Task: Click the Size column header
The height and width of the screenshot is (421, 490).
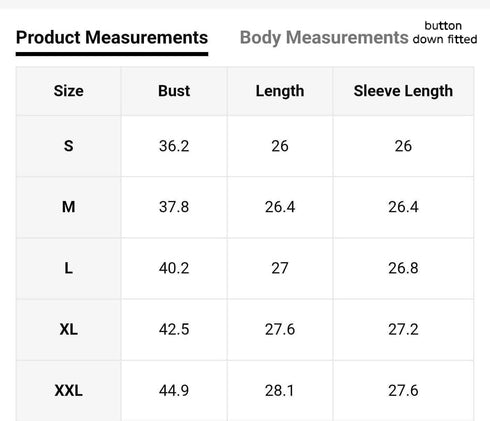Action: (69, 91)
